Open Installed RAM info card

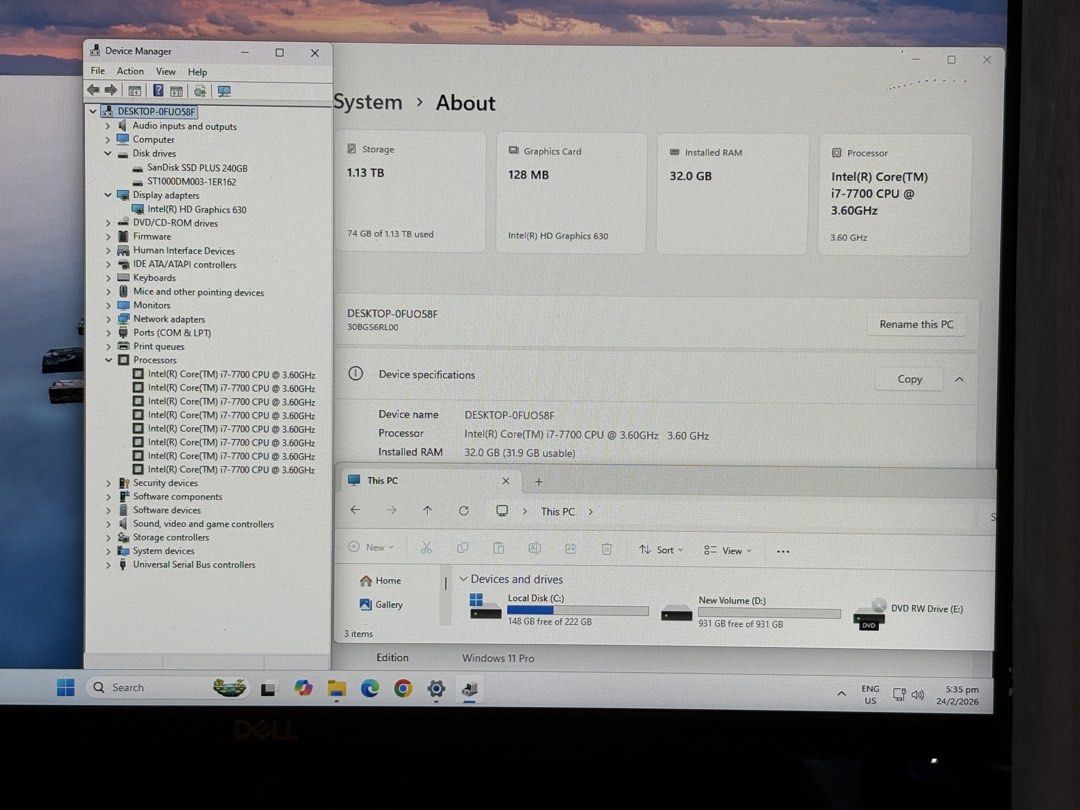731,194
